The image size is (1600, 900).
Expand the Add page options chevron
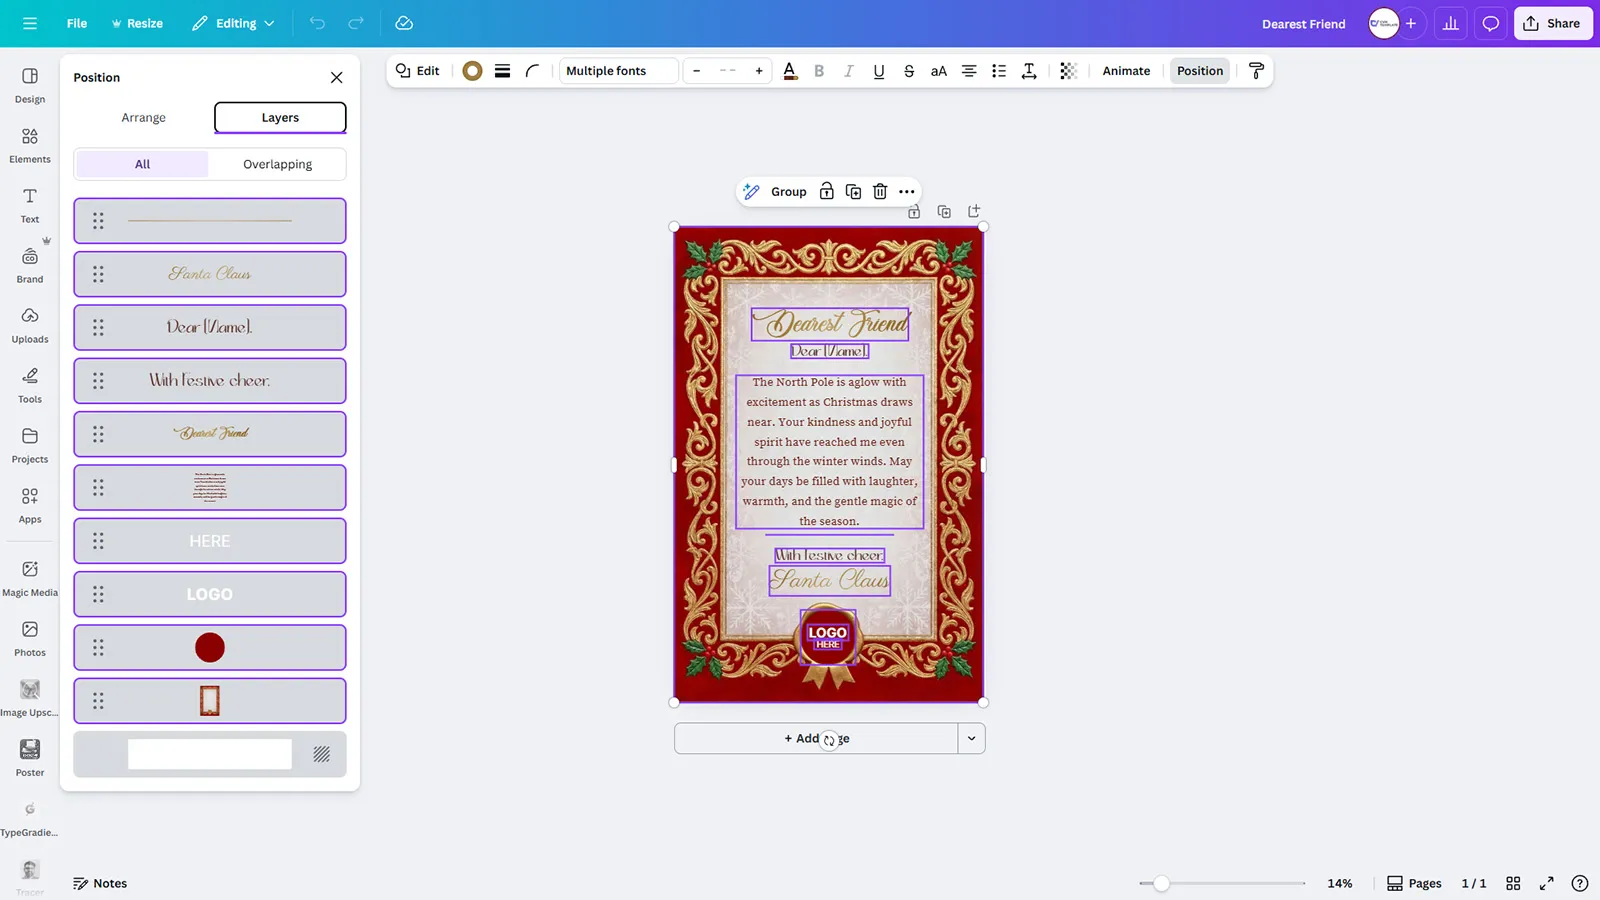[x=971, y=739]
